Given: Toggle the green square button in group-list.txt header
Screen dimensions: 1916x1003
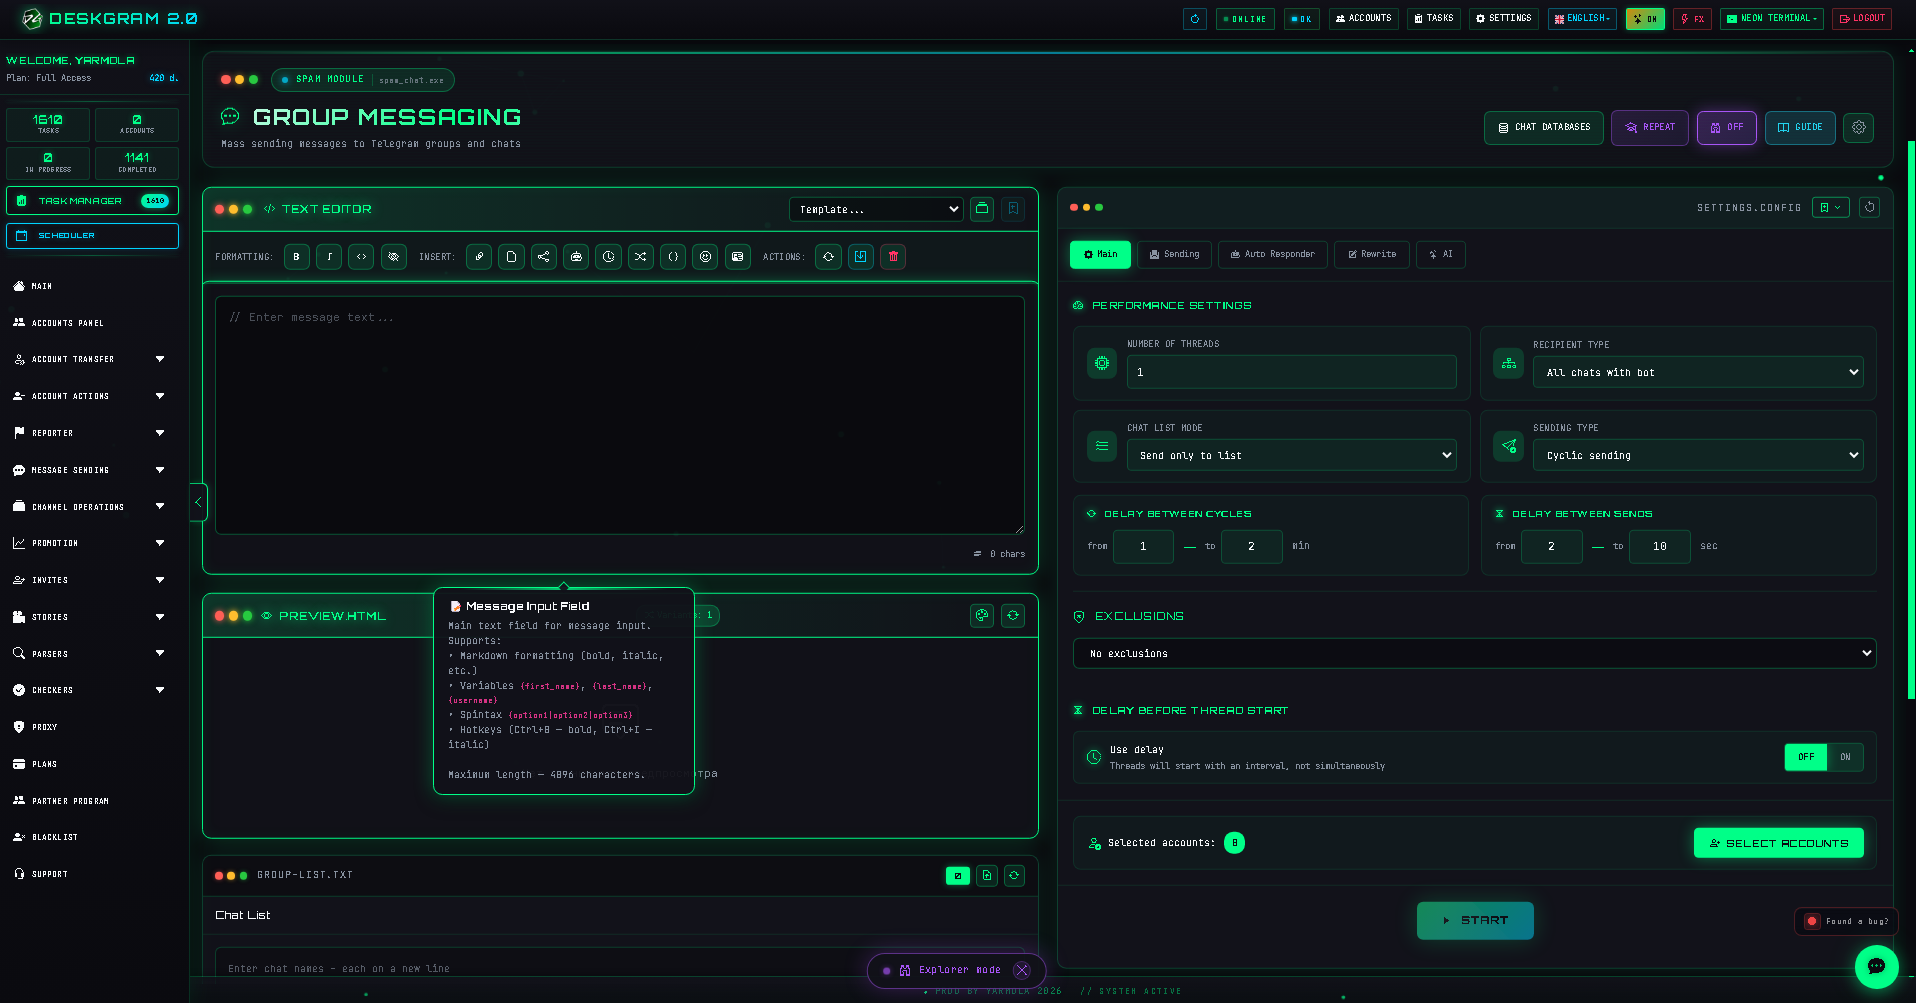Looking at the screenshot, I should coord(958,876).
